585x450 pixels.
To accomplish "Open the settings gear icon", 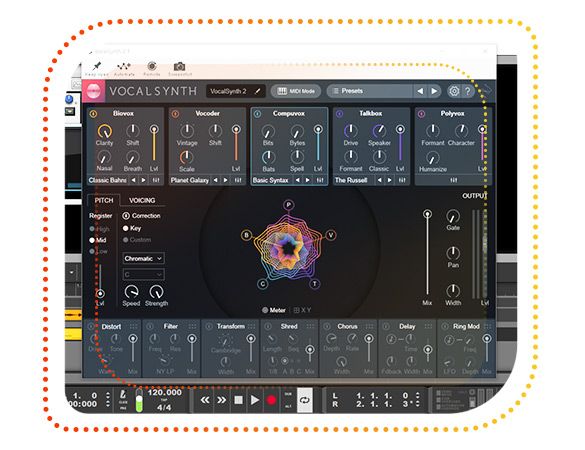I will click(454, 91).
